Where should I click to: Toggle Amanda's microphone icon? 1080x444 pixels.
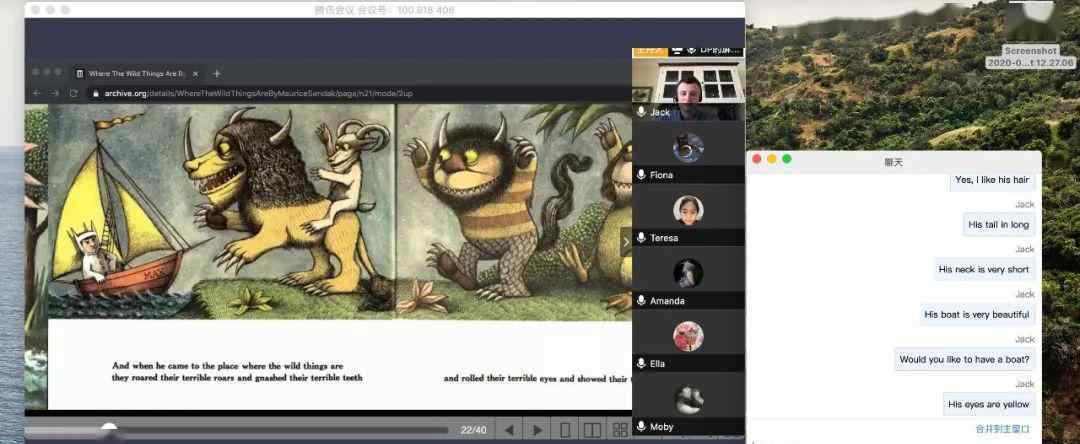641,300
